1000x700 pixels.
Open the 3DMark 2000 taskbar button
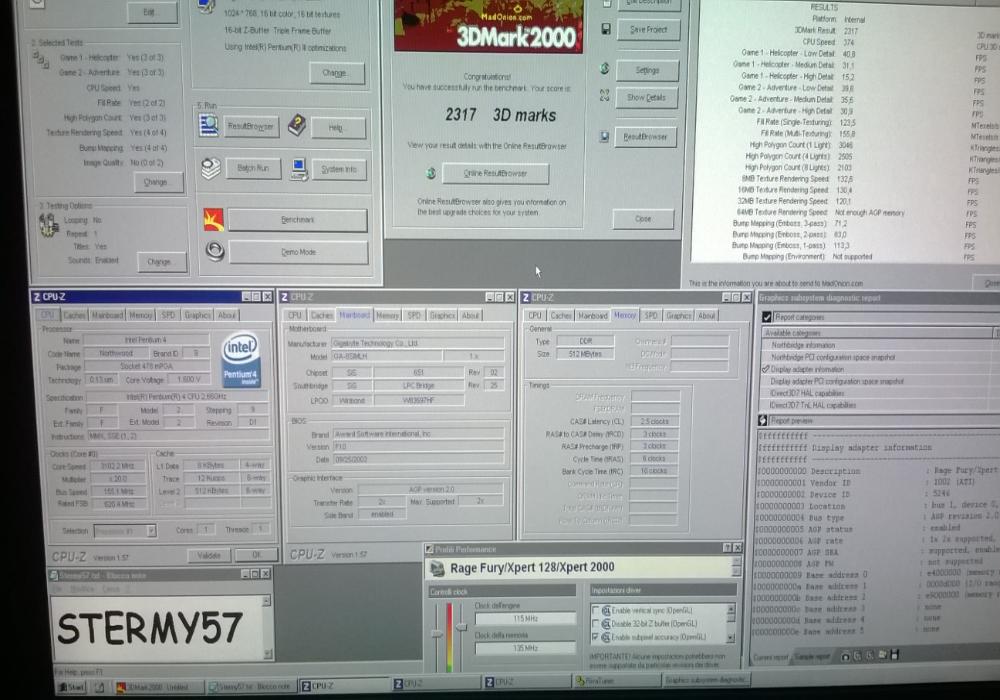point(158,687)
